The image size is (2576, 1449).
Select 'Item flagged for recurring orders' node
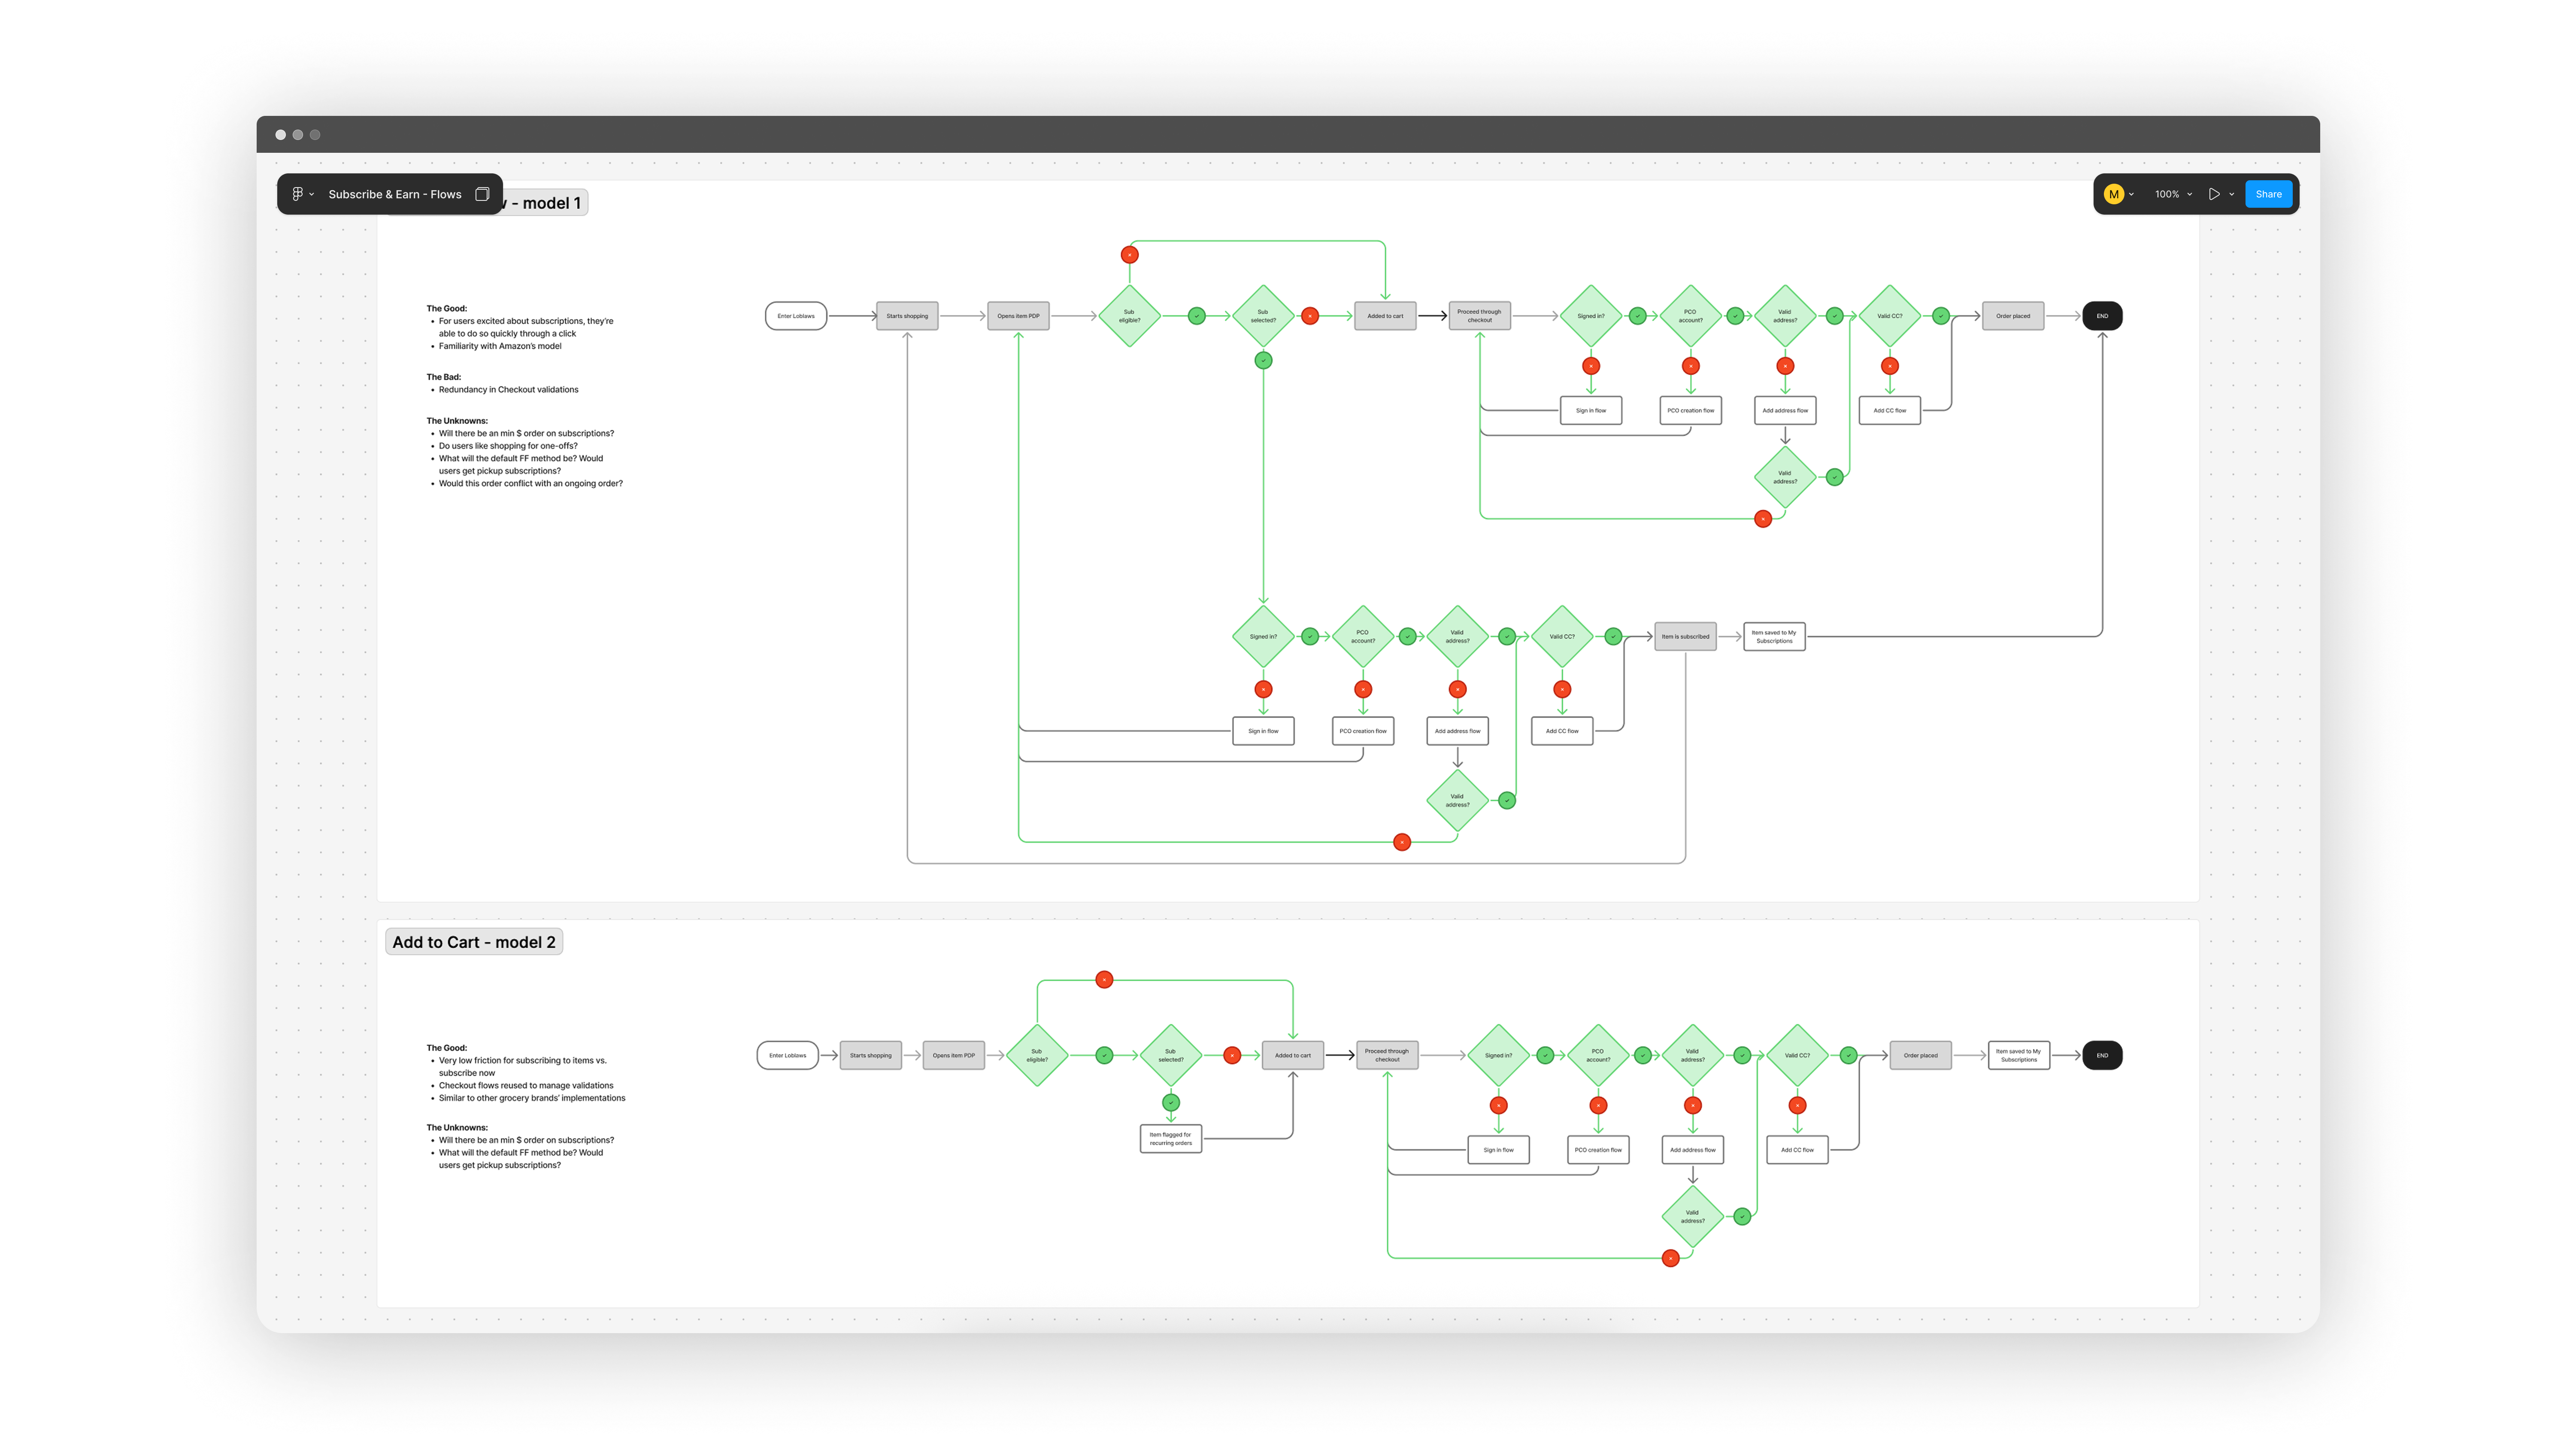point(1170,1139)
